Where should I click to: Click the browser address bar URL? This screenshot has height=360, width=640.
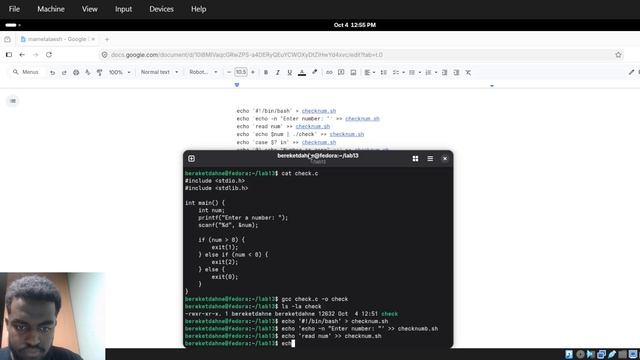pos(247,55)
